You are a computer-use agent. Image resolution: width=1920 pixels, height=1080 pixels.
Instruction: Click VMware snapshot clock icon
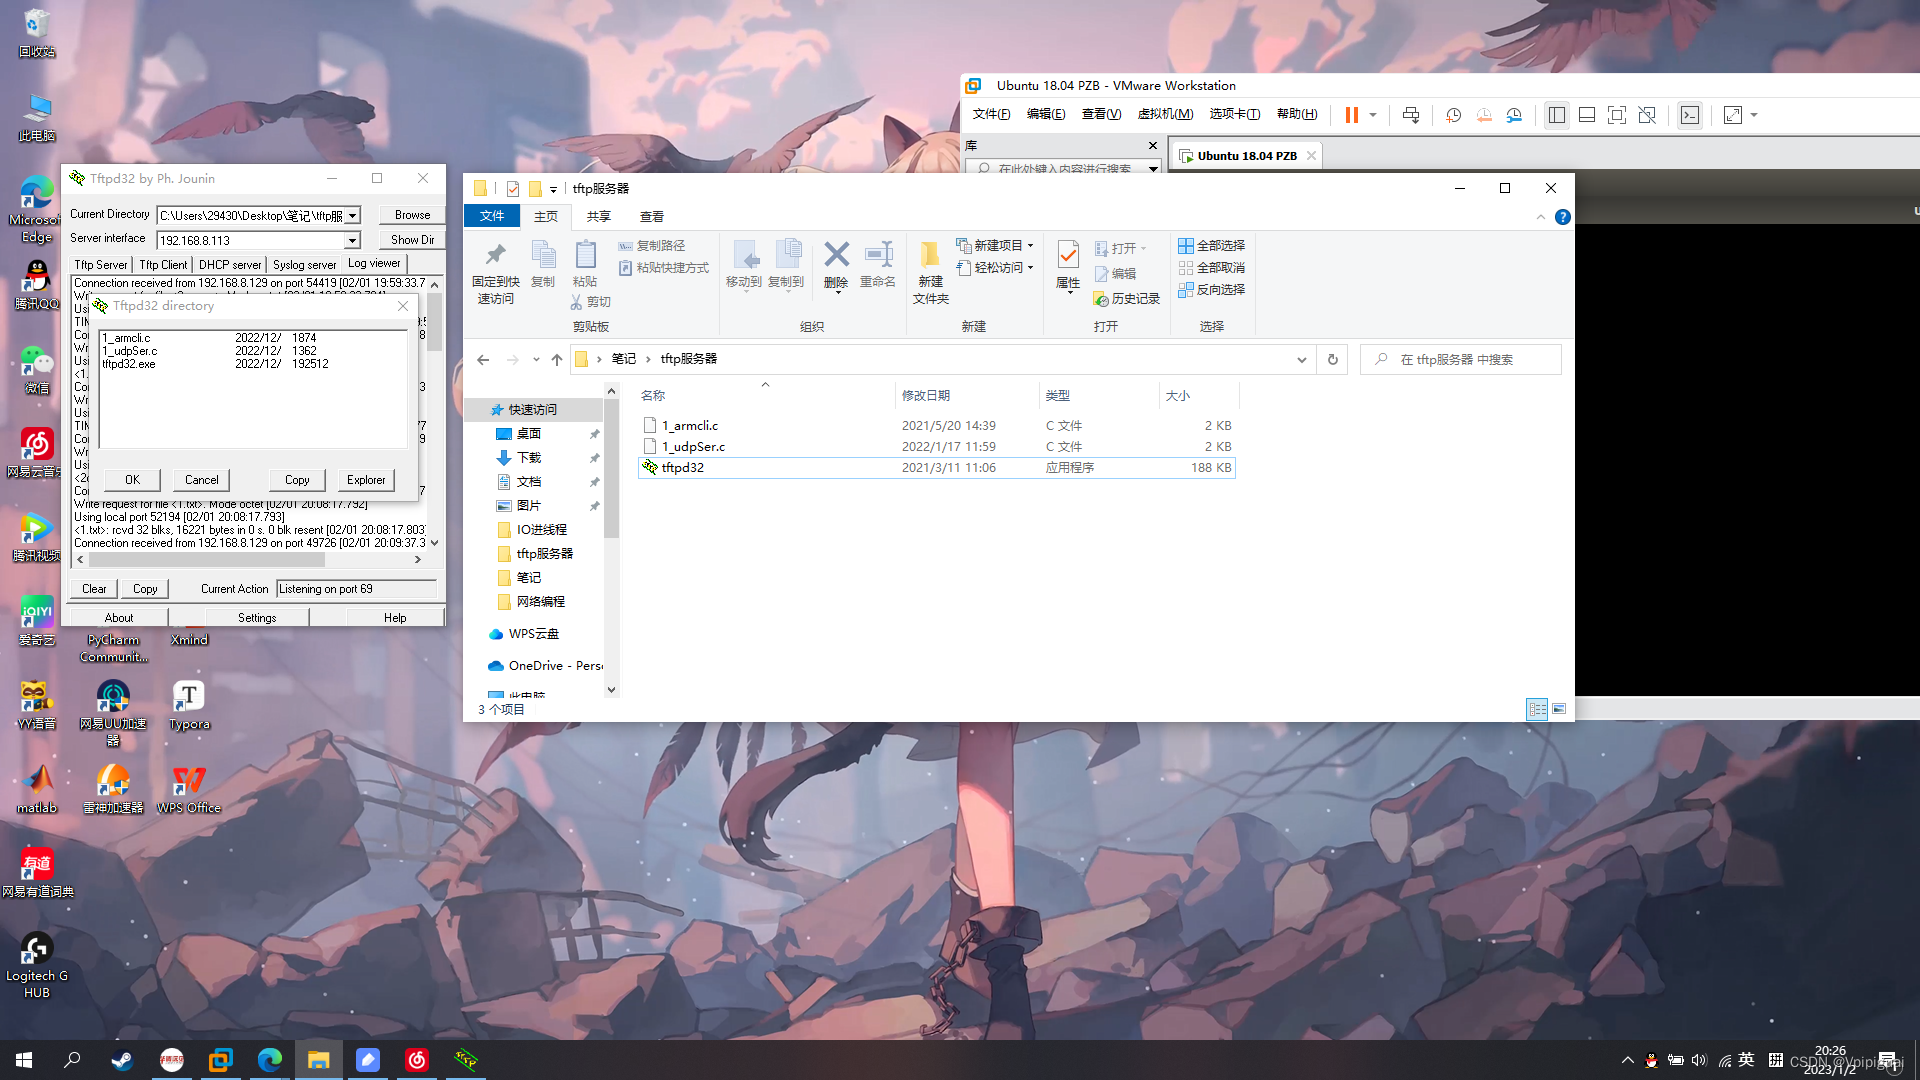pyautogui.click(x=1453, y=115)
